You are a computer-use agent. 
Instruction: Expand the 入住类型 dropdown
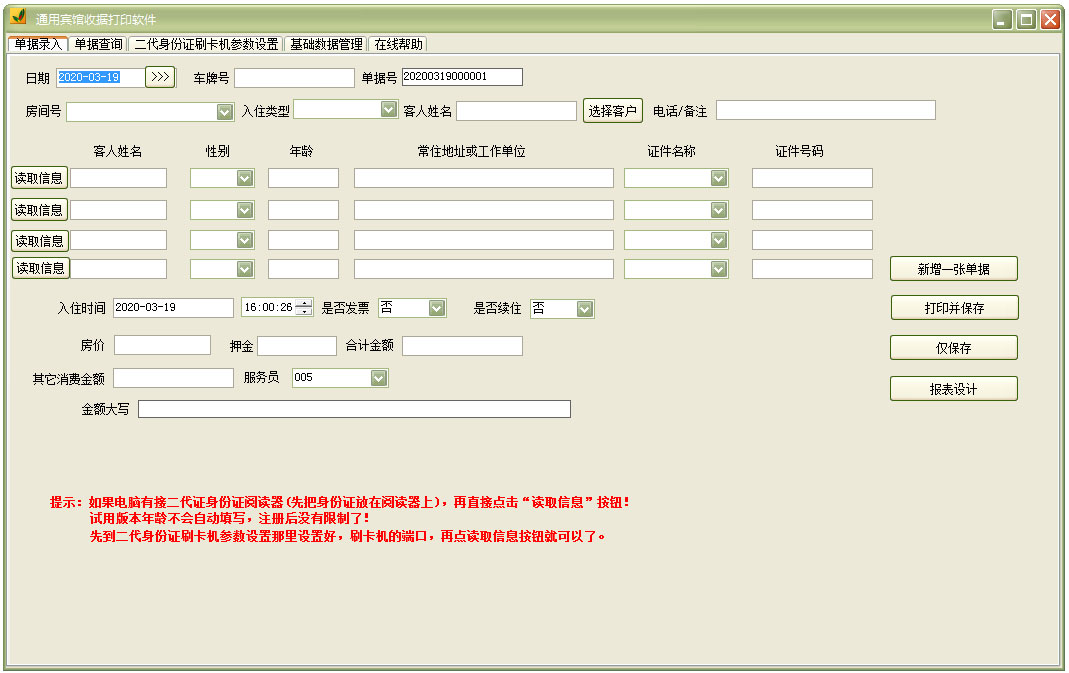point(389,109)
